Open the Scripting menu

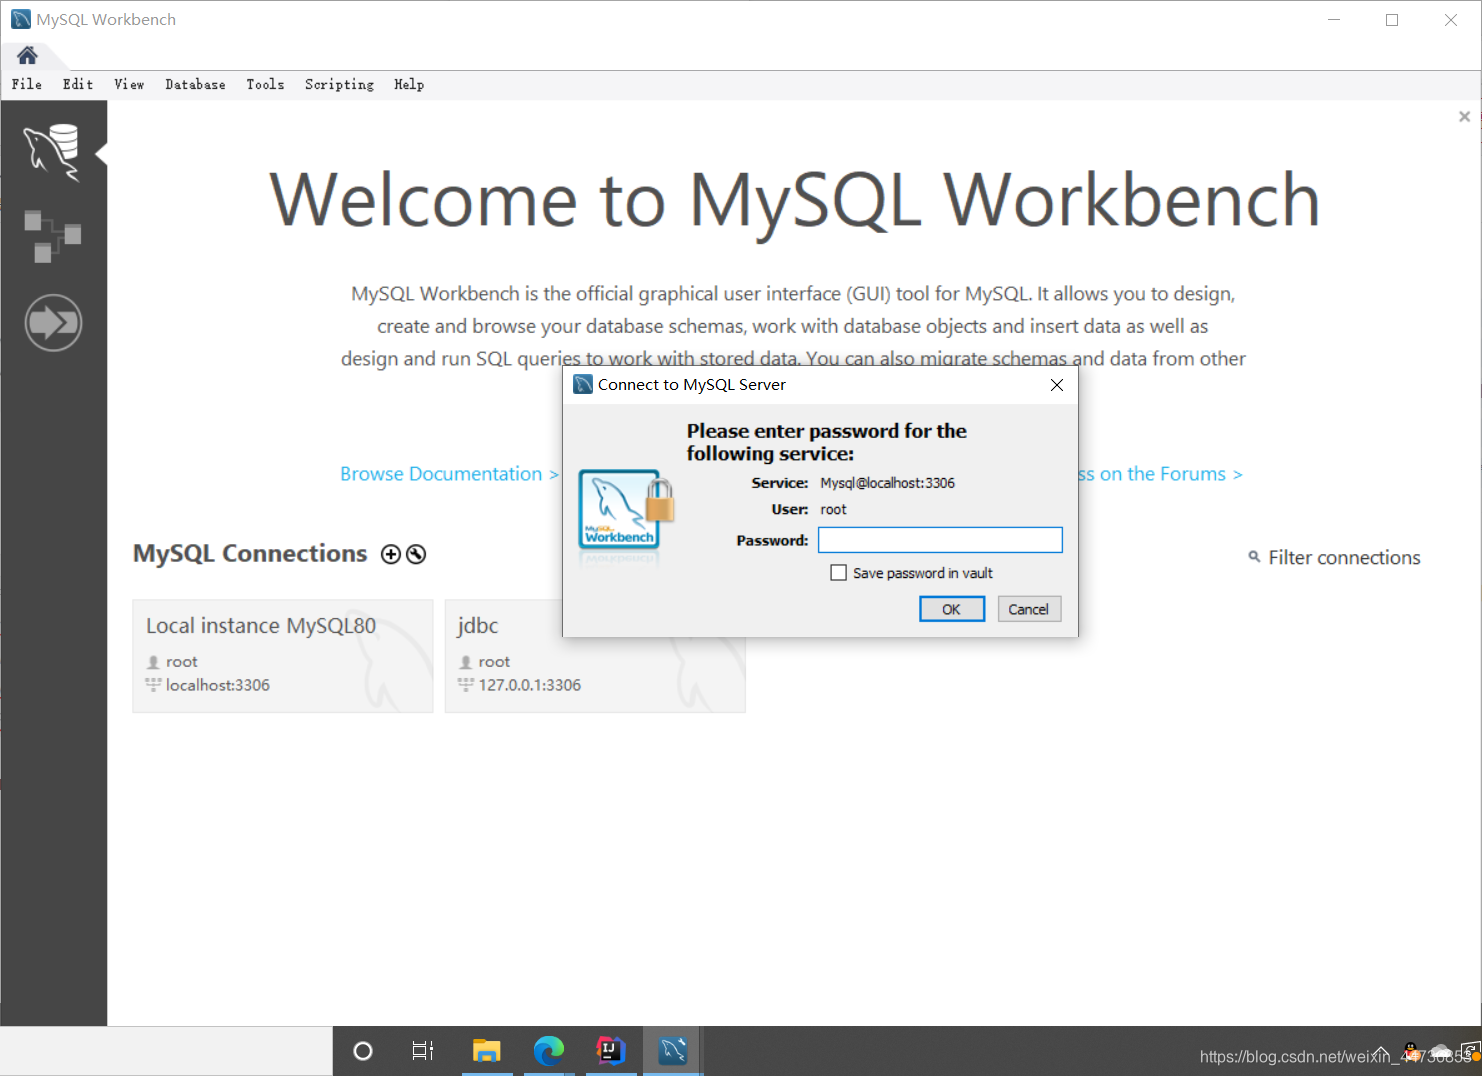coord(339,85)
